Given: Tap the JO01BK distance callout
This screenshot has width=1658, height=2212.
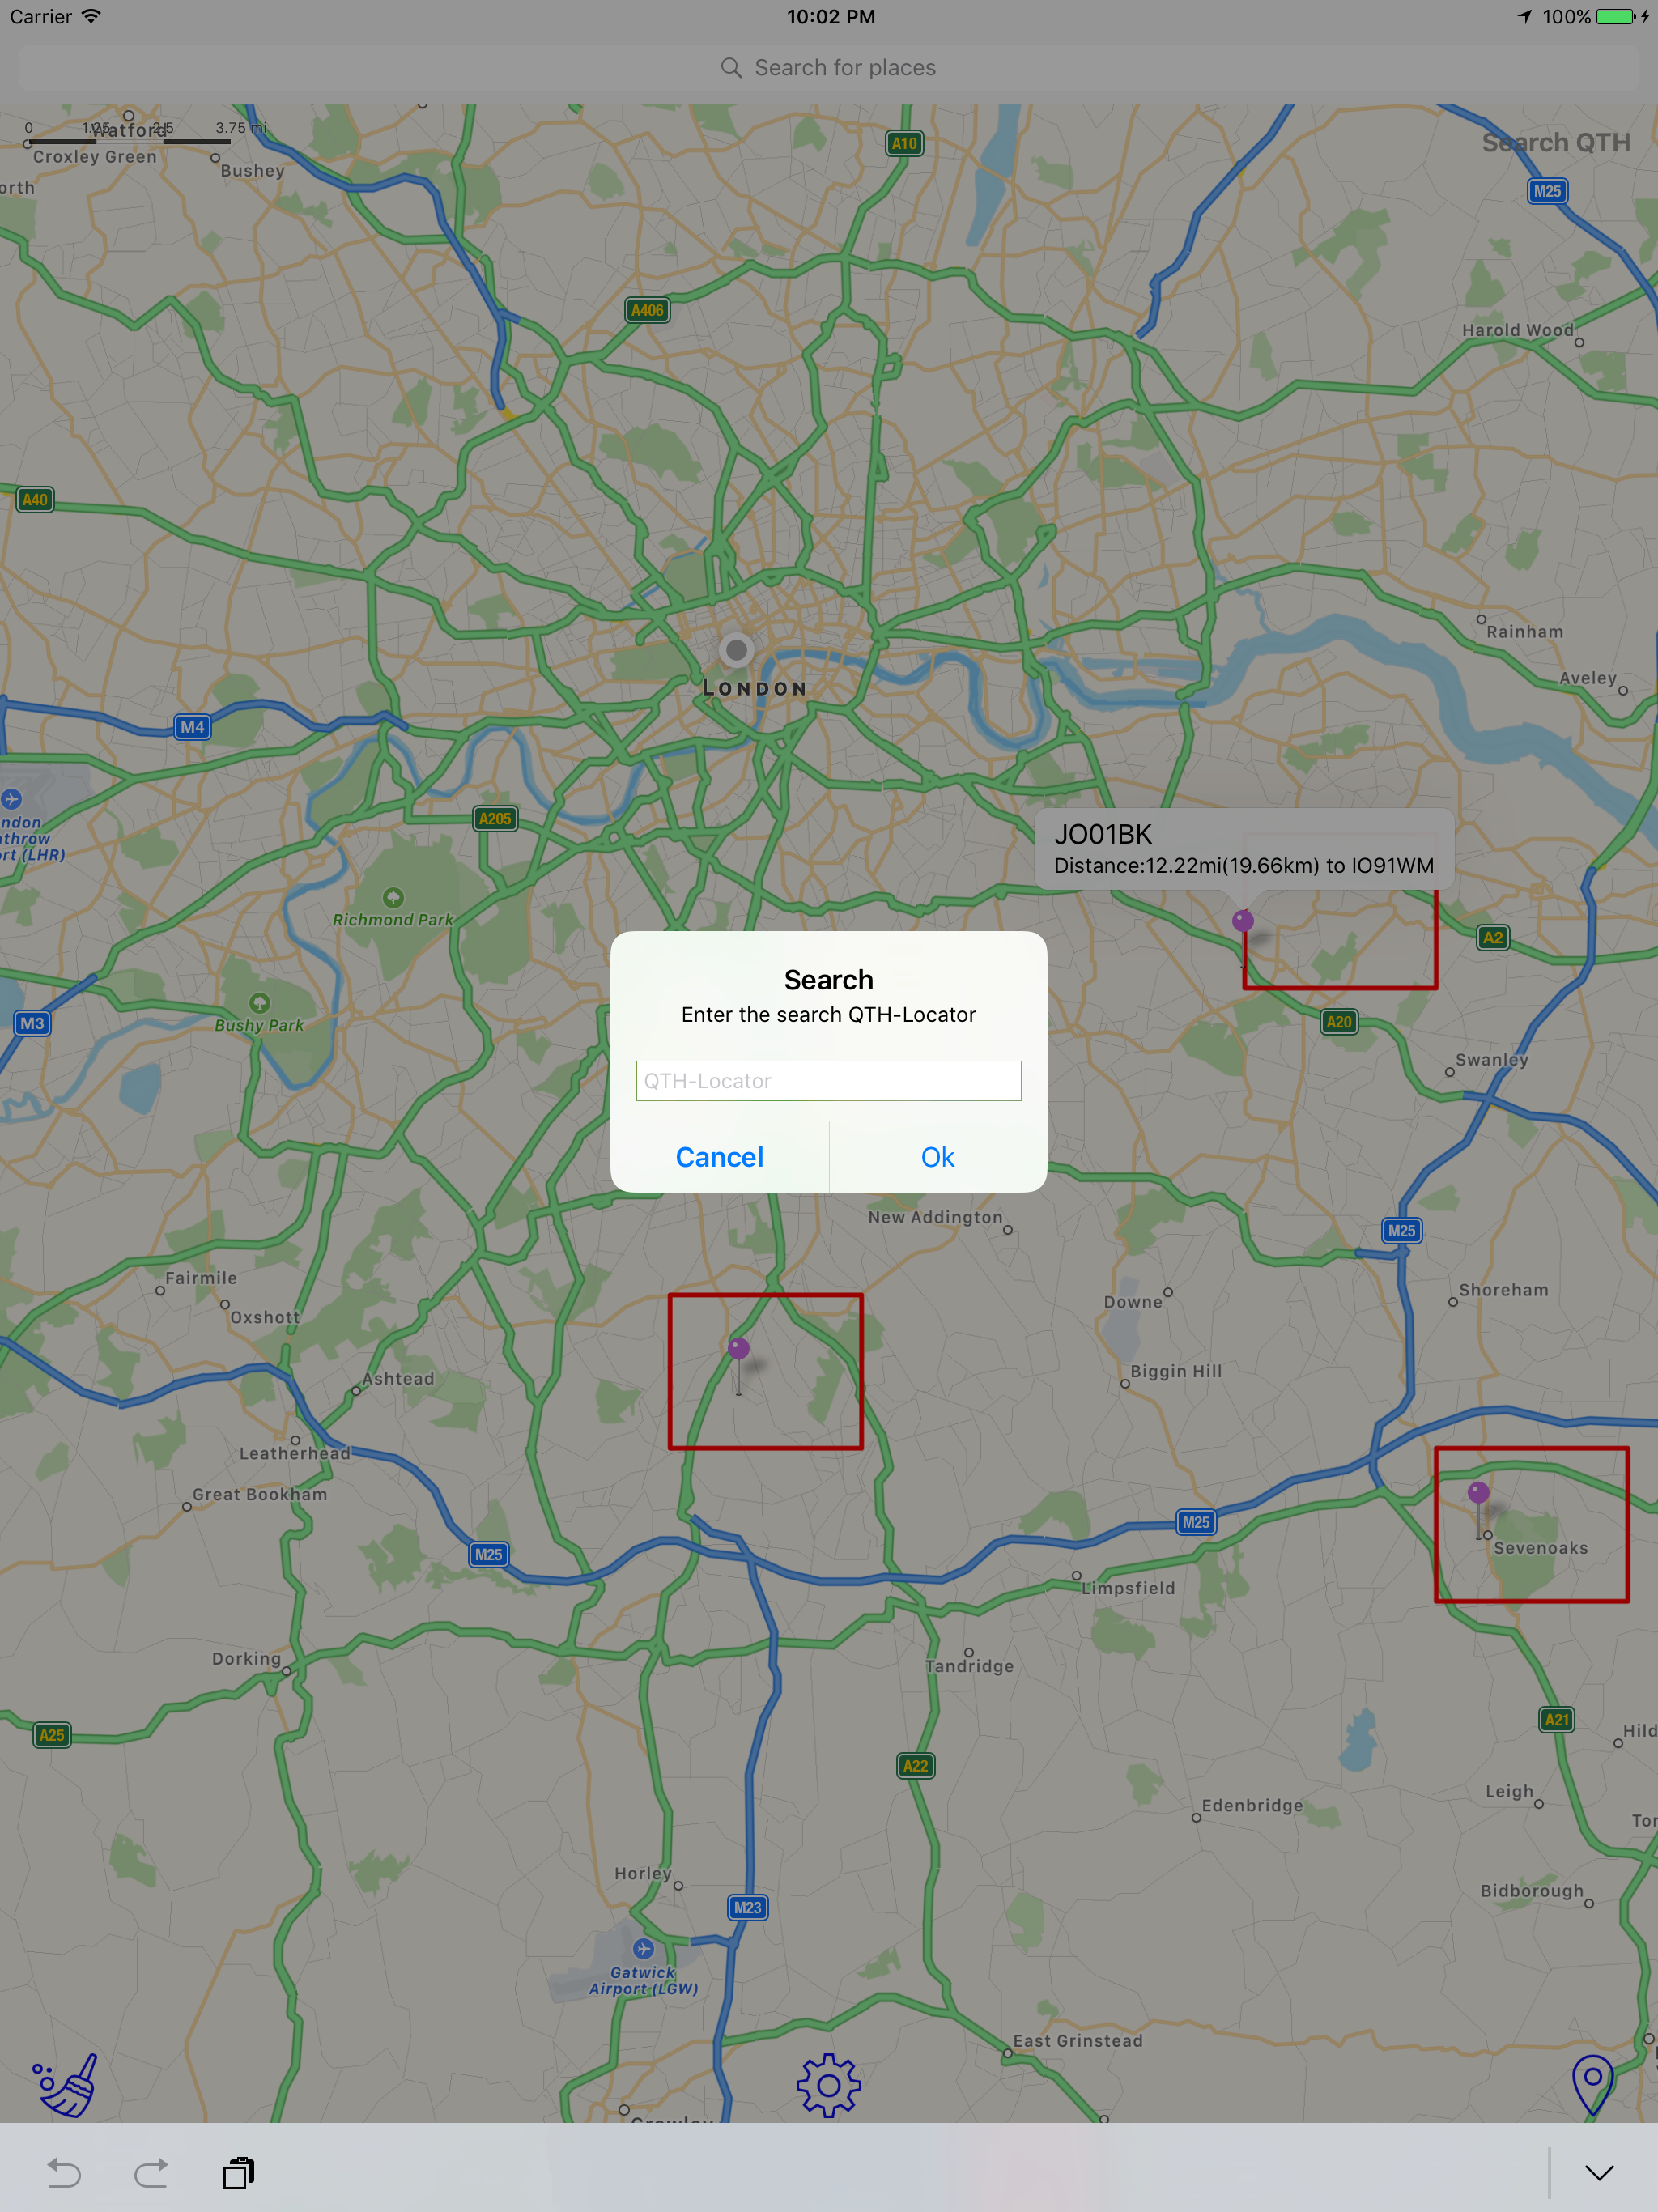Looking at the screenshot, I should click(x=1244, y=849).
